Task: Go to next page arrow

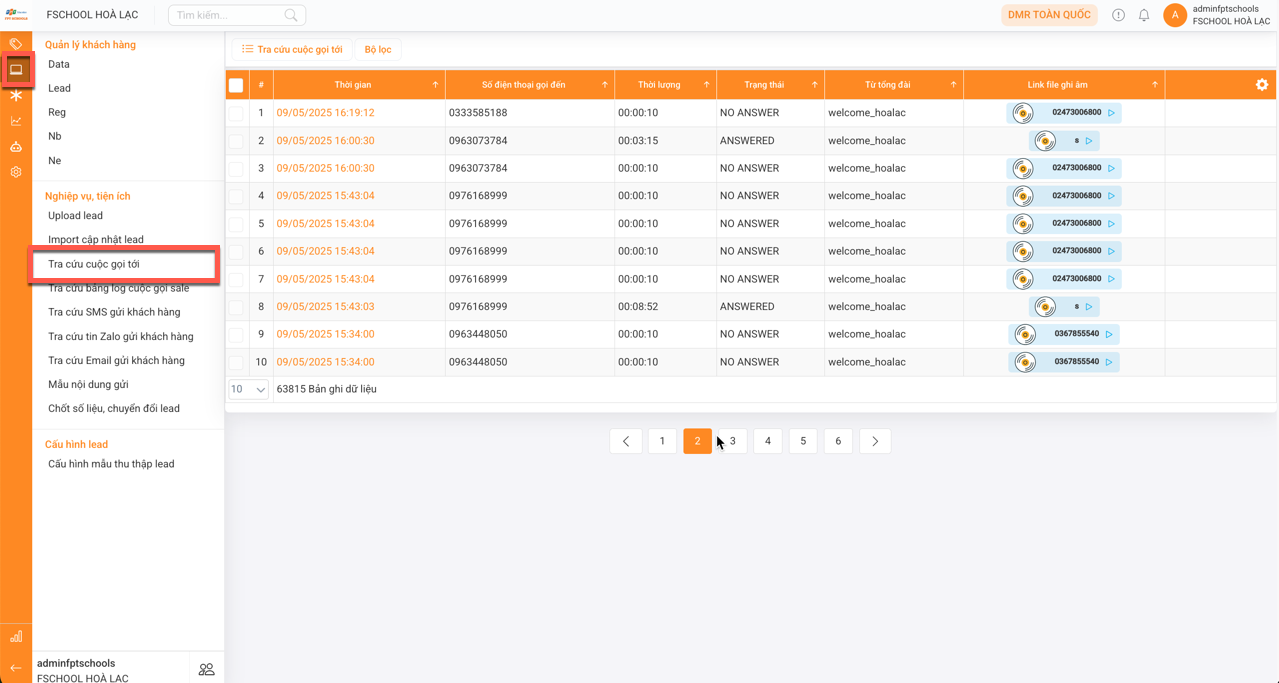Action: [x=875, y=441]
